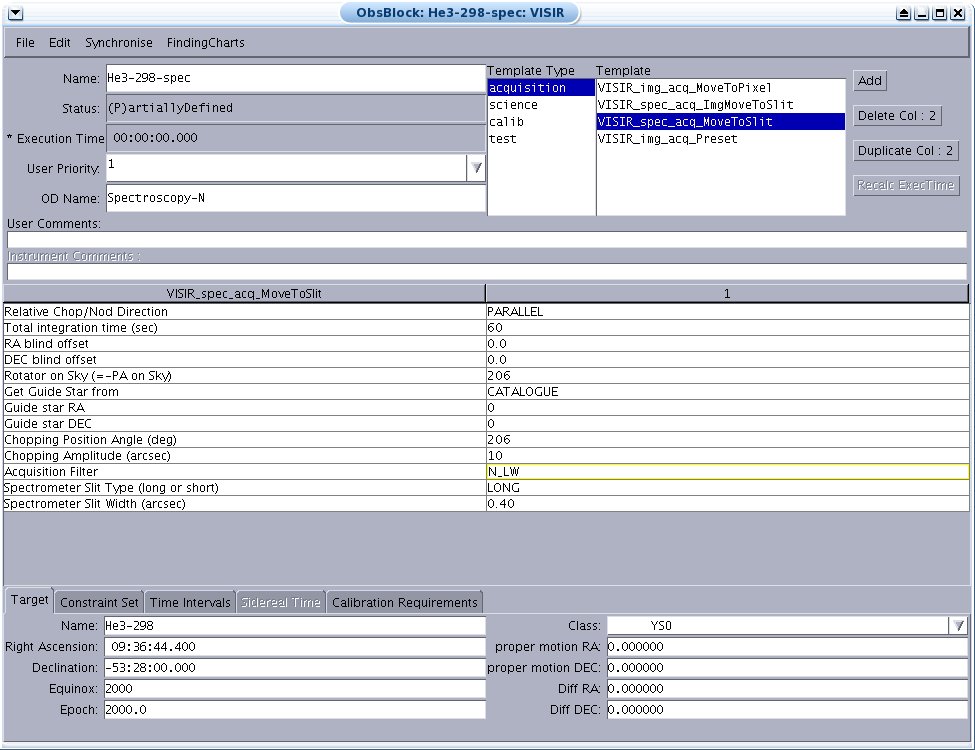Click the Recalc ExecTime button
975x750 pixels.
point(906,185)
